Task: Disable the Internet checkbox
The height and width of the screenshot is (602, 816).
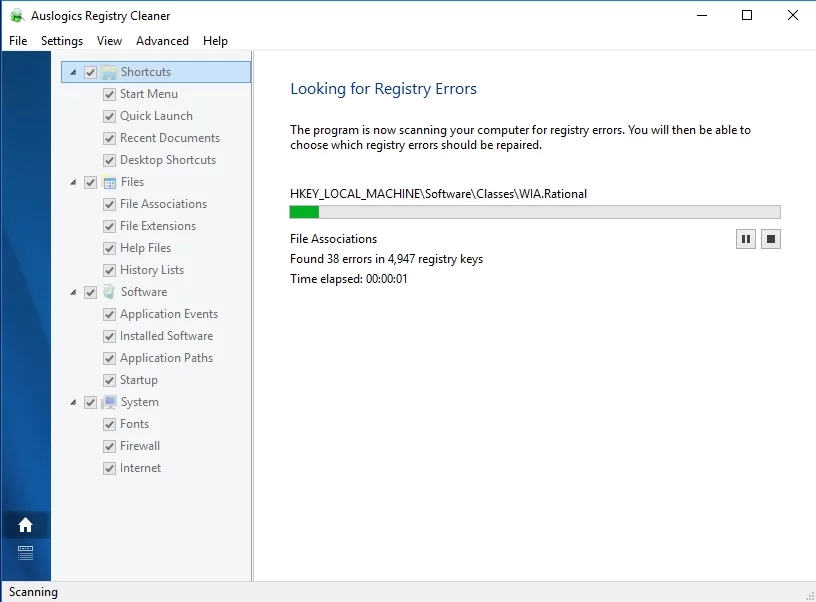Action: [109, 468]
